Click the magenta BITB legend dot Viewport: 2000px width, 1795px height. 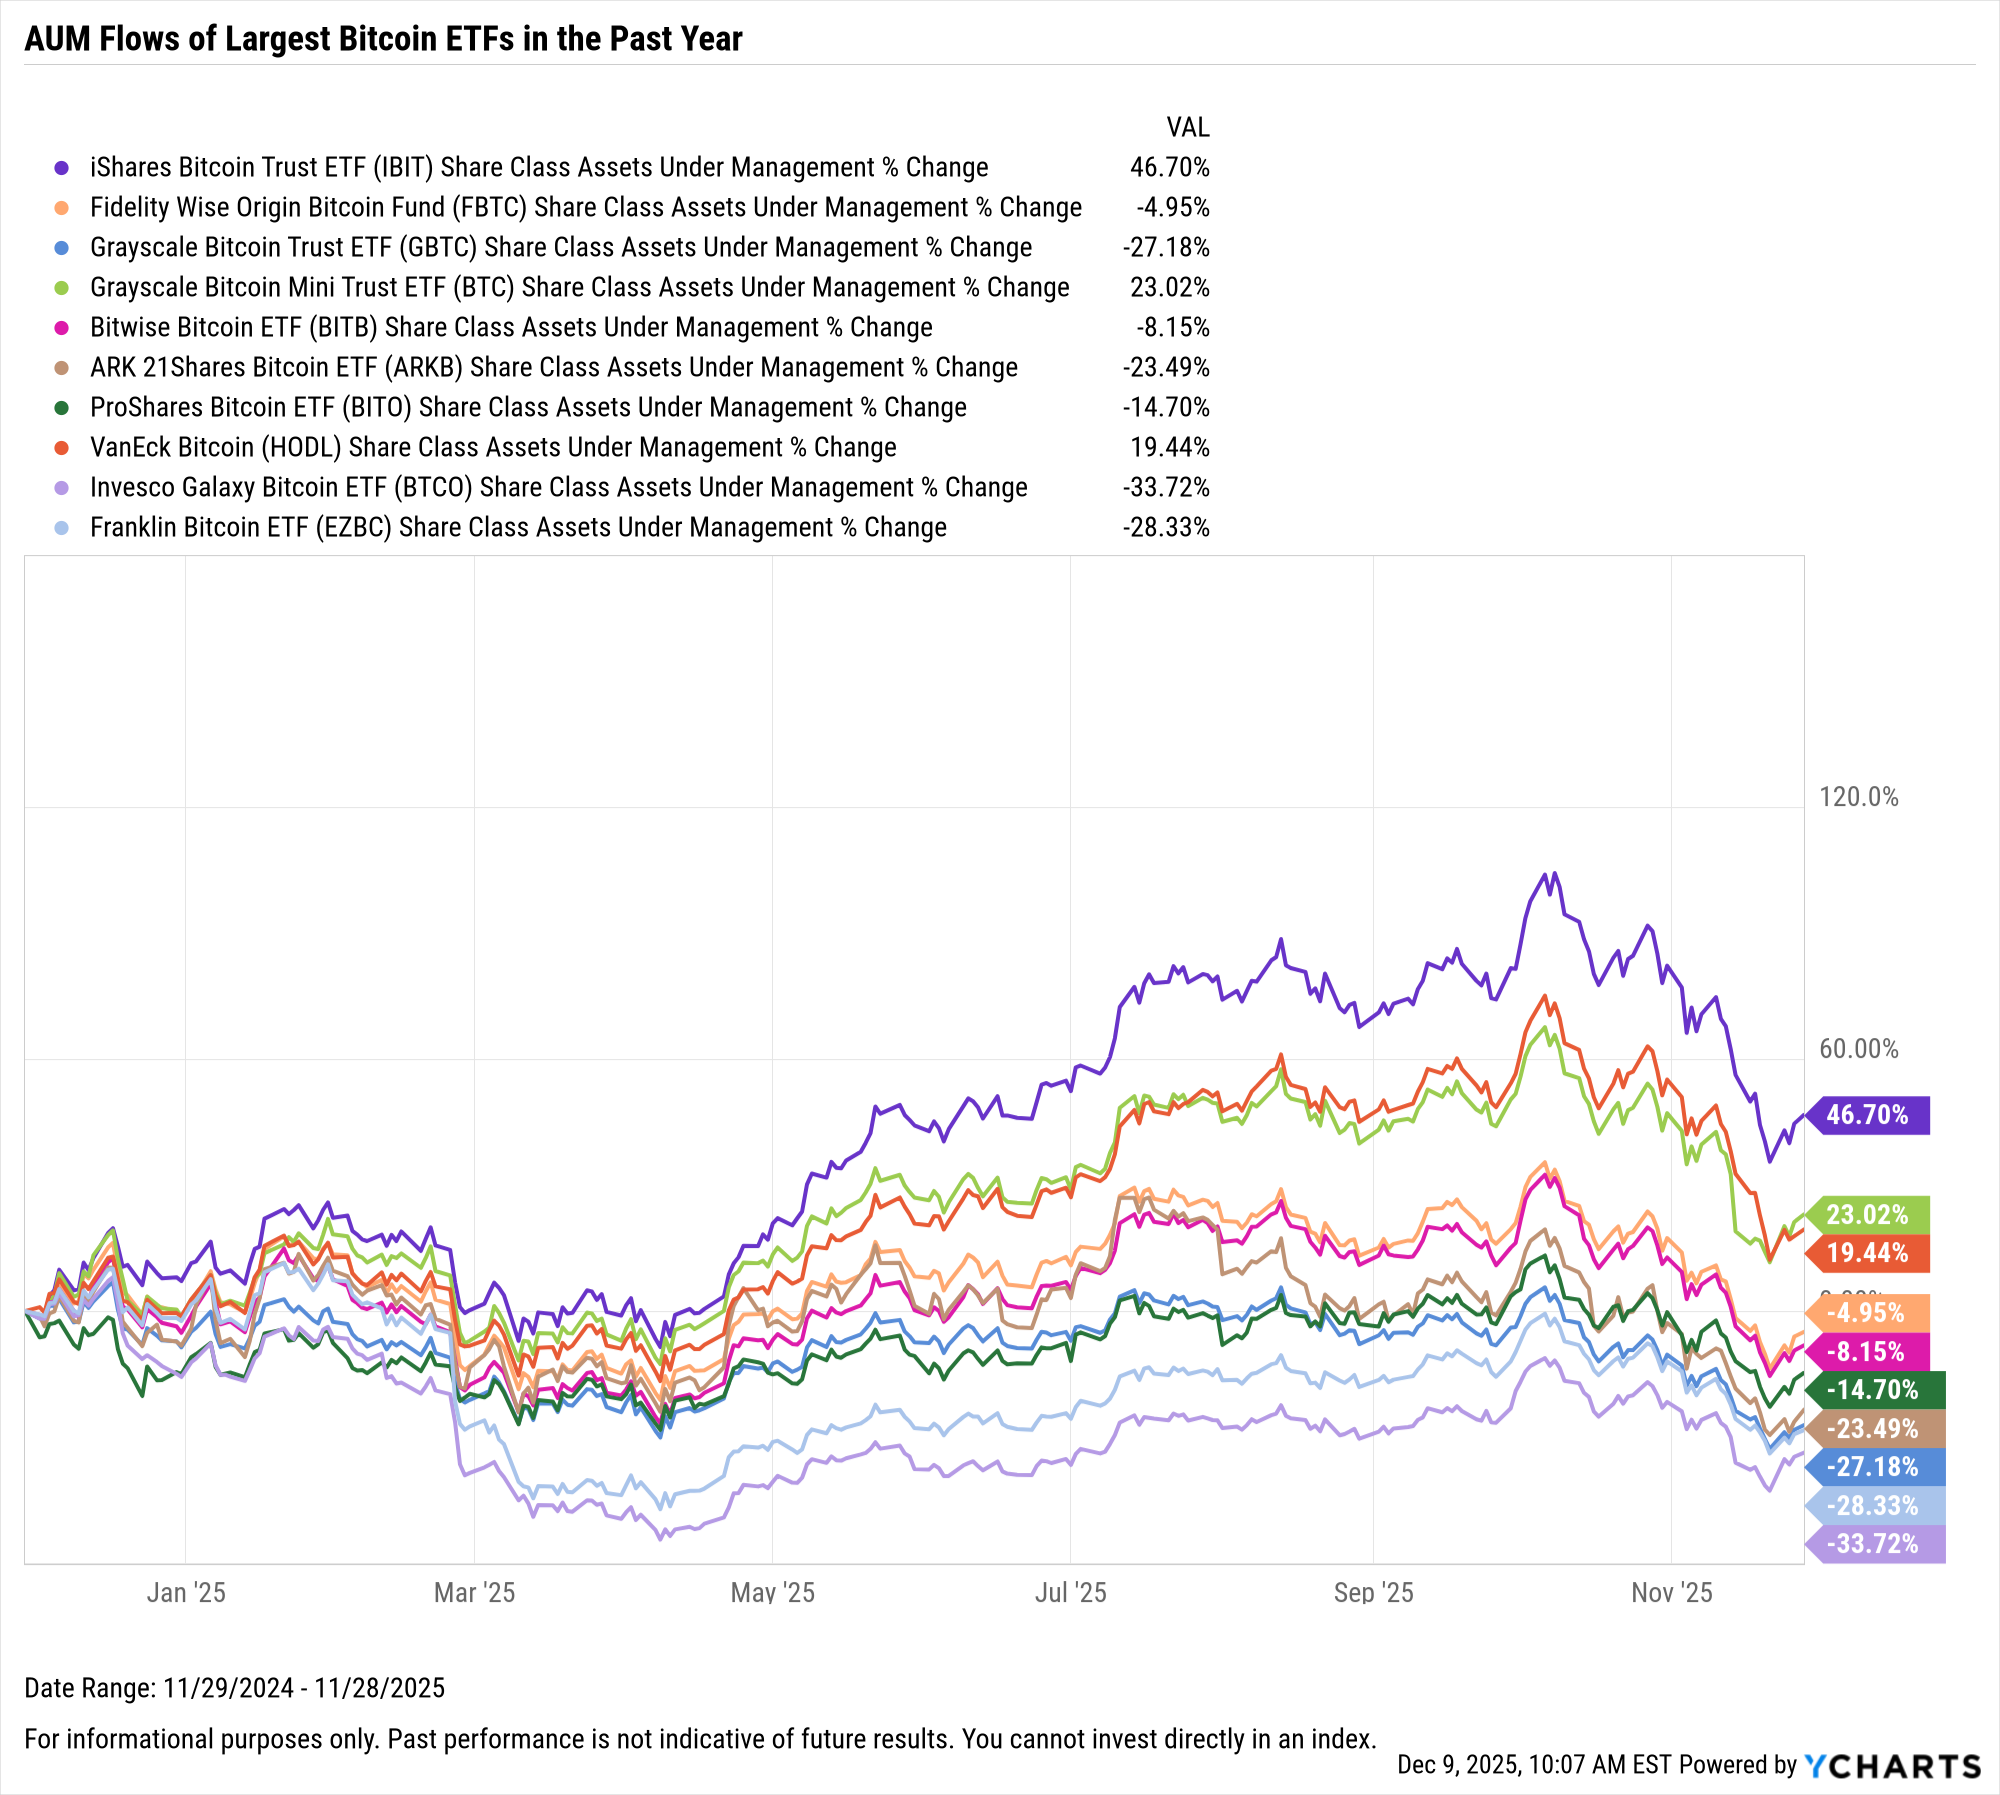[62, 328]
